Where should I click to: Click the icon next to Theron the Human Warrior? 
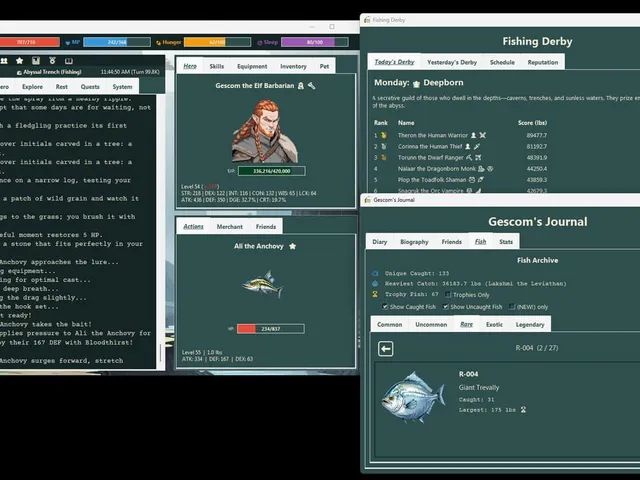click(473, 135)
